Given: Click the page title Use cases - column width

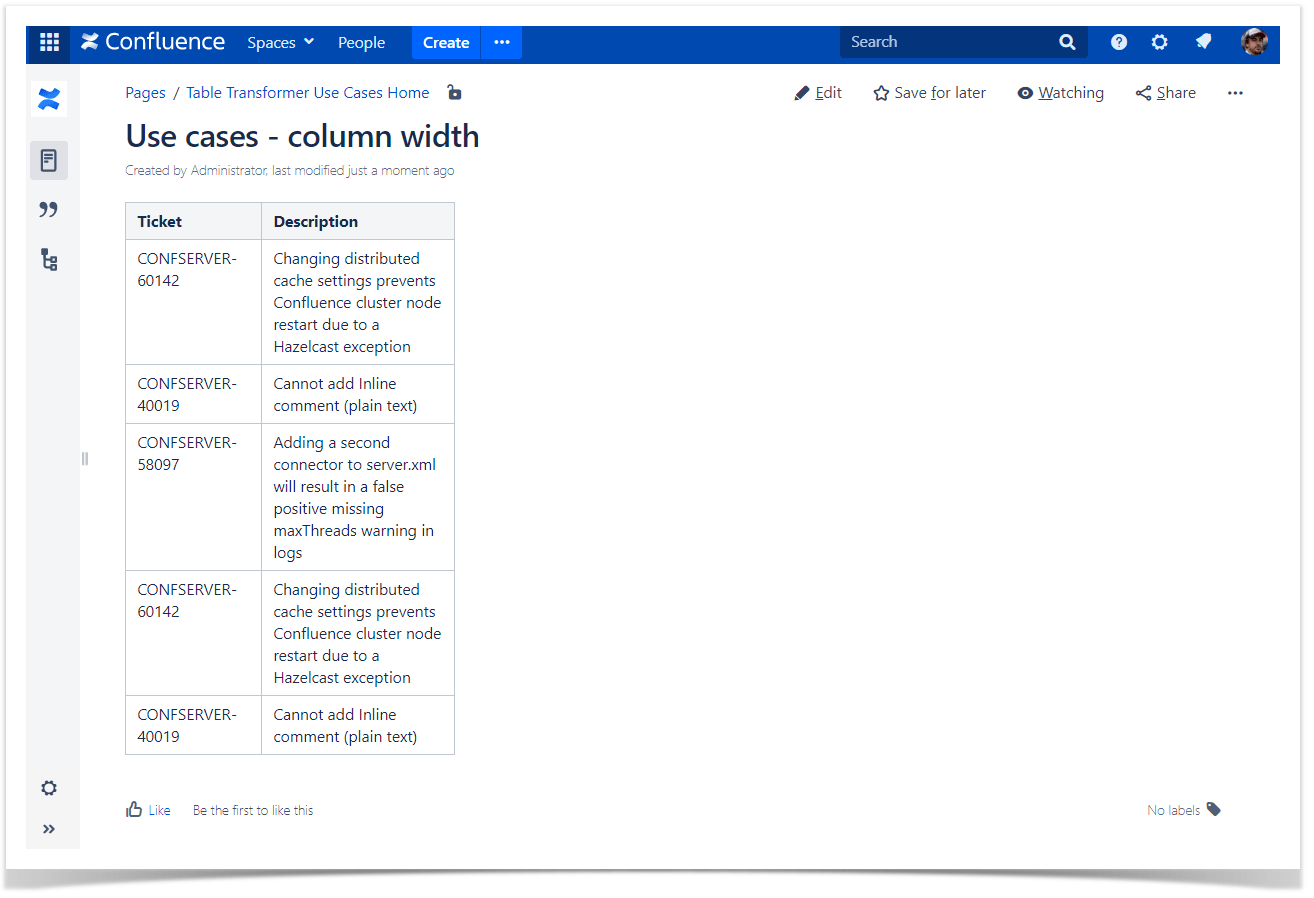Looking at the screenshot, I should click(302, 136).
